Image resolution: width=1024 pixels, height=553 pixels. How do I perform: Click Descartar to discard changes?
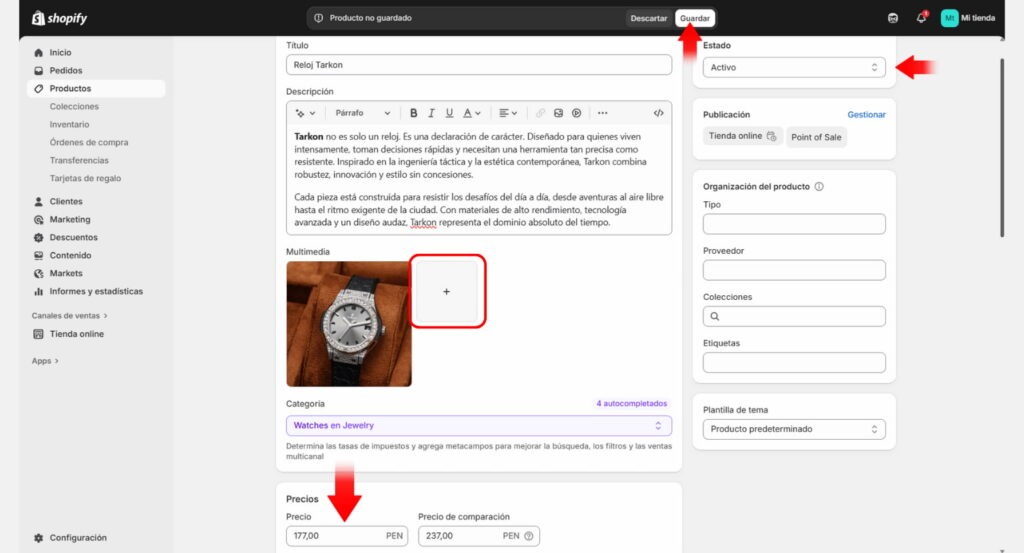(648, 18)
